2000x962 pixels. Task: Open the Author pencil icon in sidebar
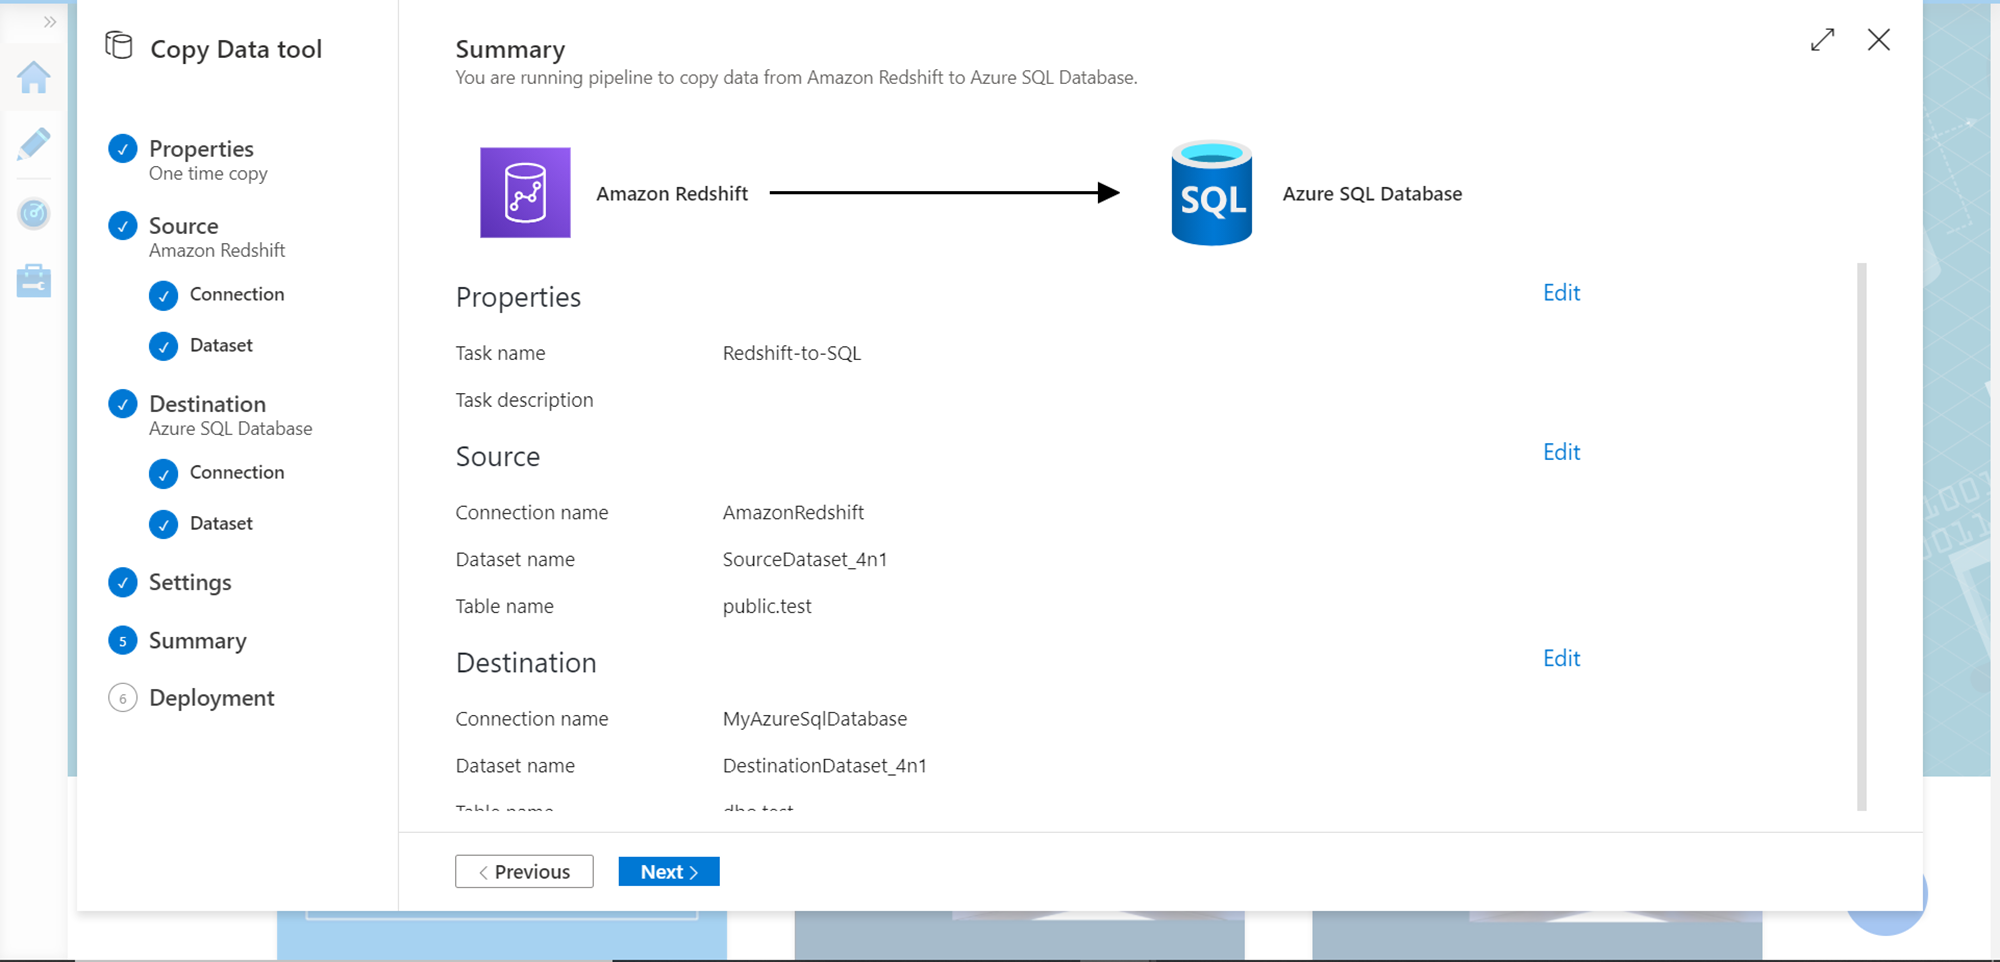click(34, 144)
